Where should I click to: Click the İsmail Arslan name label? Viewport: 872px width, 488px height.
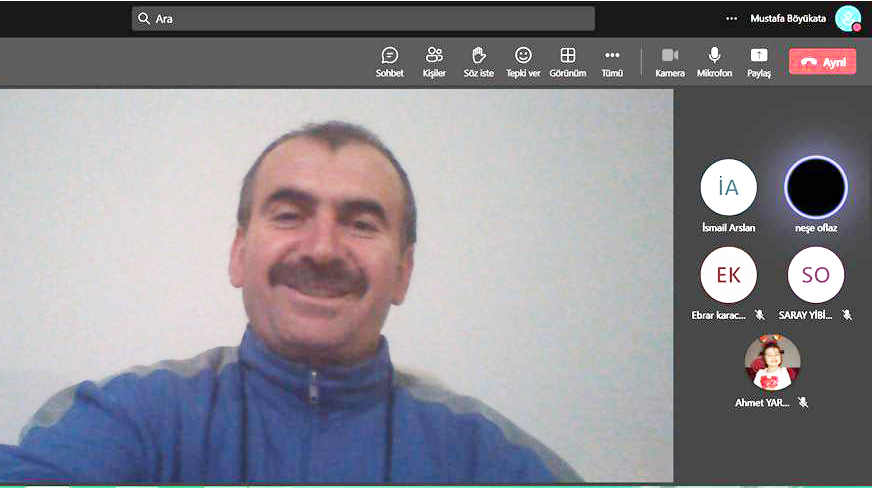[728, 227]
